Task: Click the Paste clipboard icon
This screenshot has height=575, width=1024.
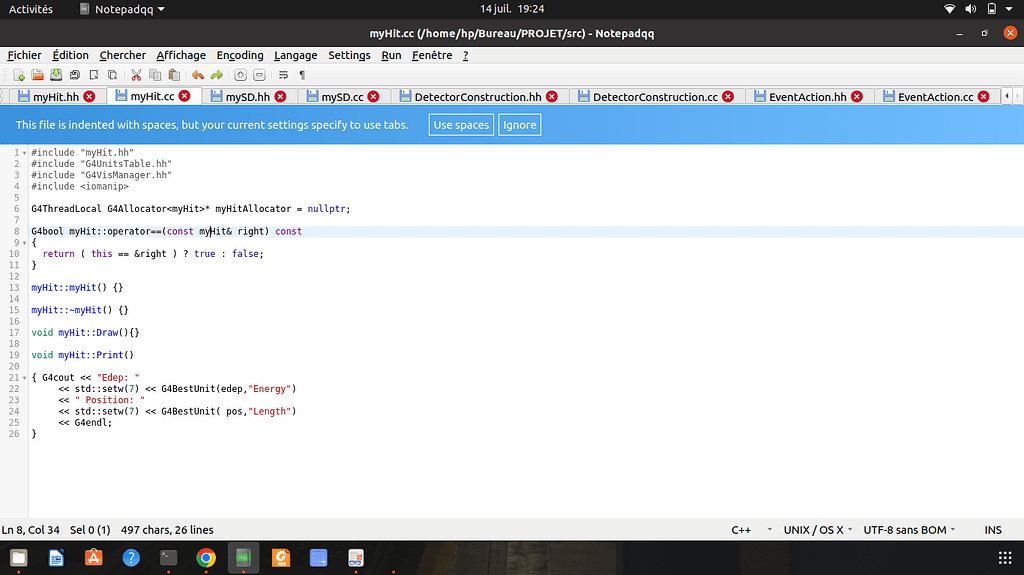Action: pyautogui.click(x=174, y=75)
